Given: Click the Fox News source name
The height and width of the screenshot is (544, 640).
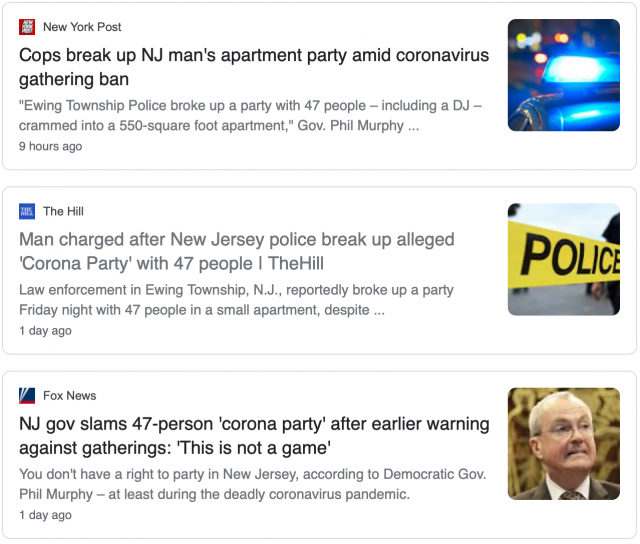Looking at the screenshot, I should click(x=70, y=396).
